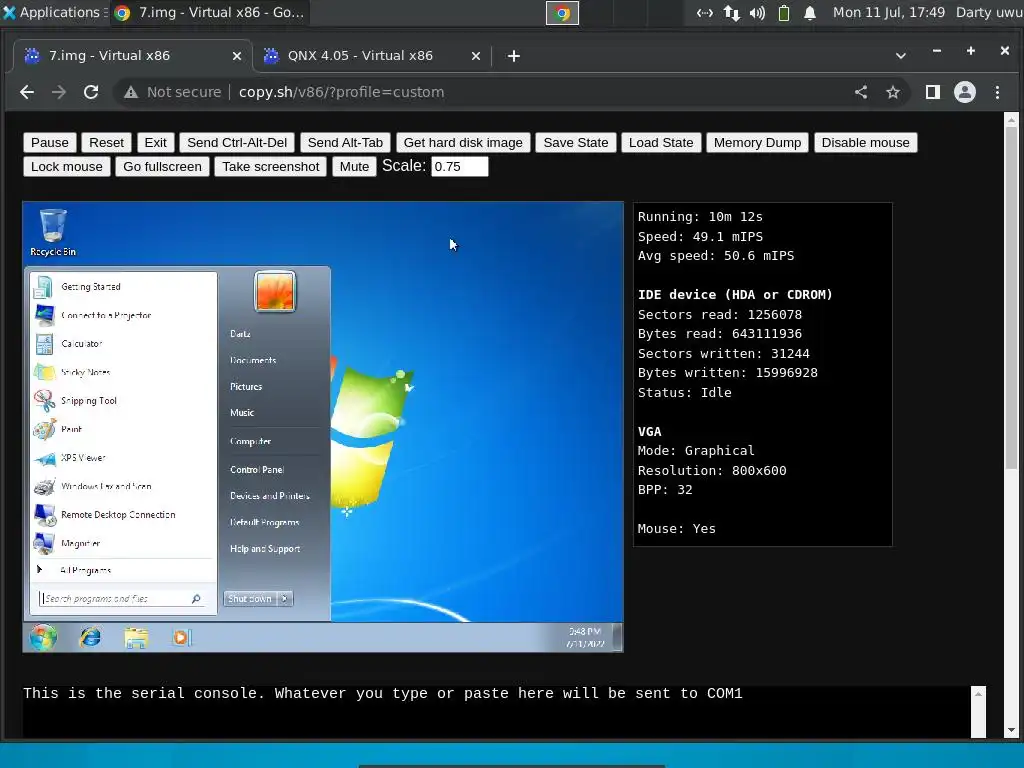Click Go fullscreen
Image resolution: width=1024 pixels, height=768 pixels.
163,167
